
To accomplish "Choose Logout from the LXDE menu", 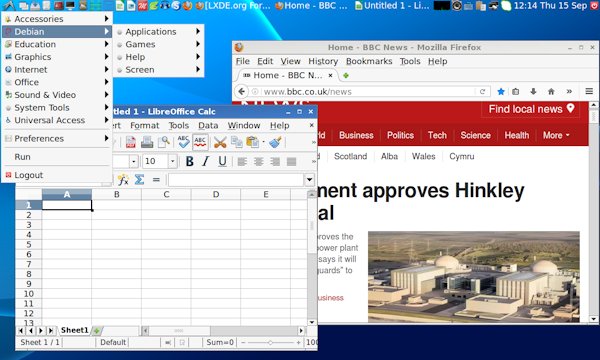I will (x=57, y=175).
